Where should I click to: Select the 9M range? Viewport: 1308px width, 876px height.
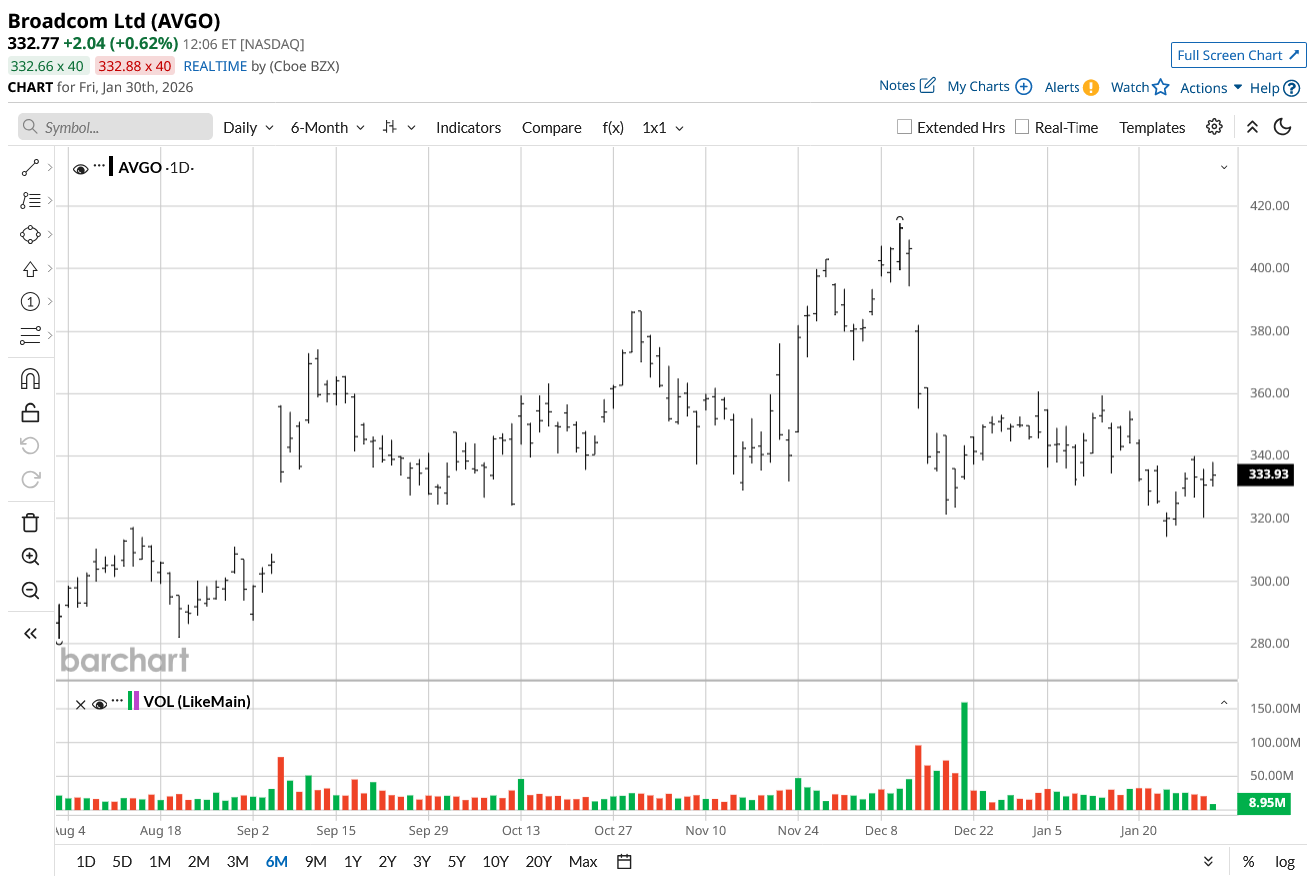316,861
